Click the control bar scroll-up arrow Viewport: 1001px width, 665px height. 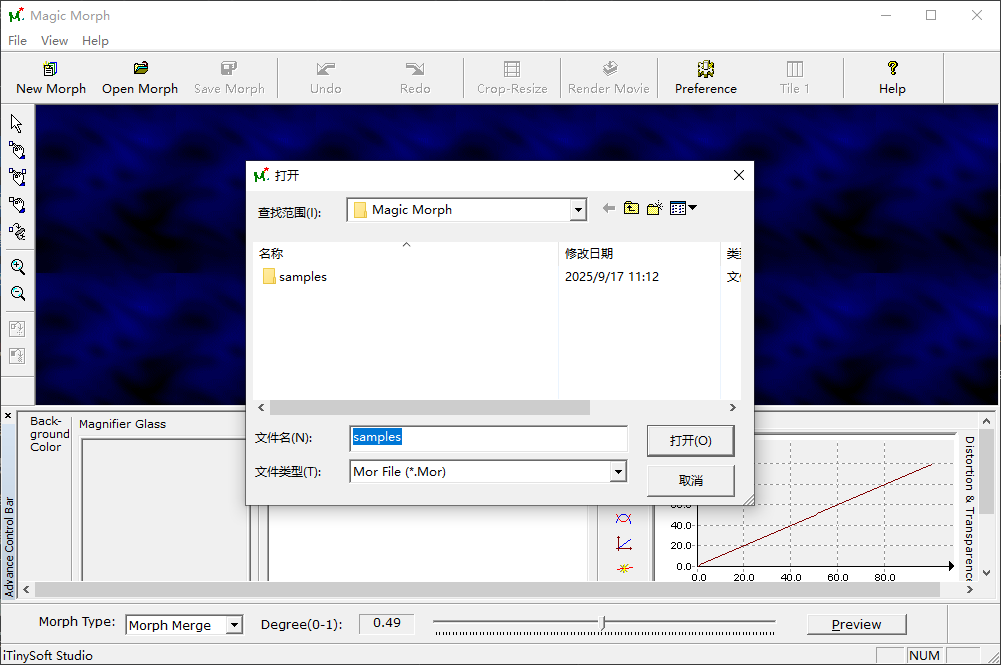point(986,421)
